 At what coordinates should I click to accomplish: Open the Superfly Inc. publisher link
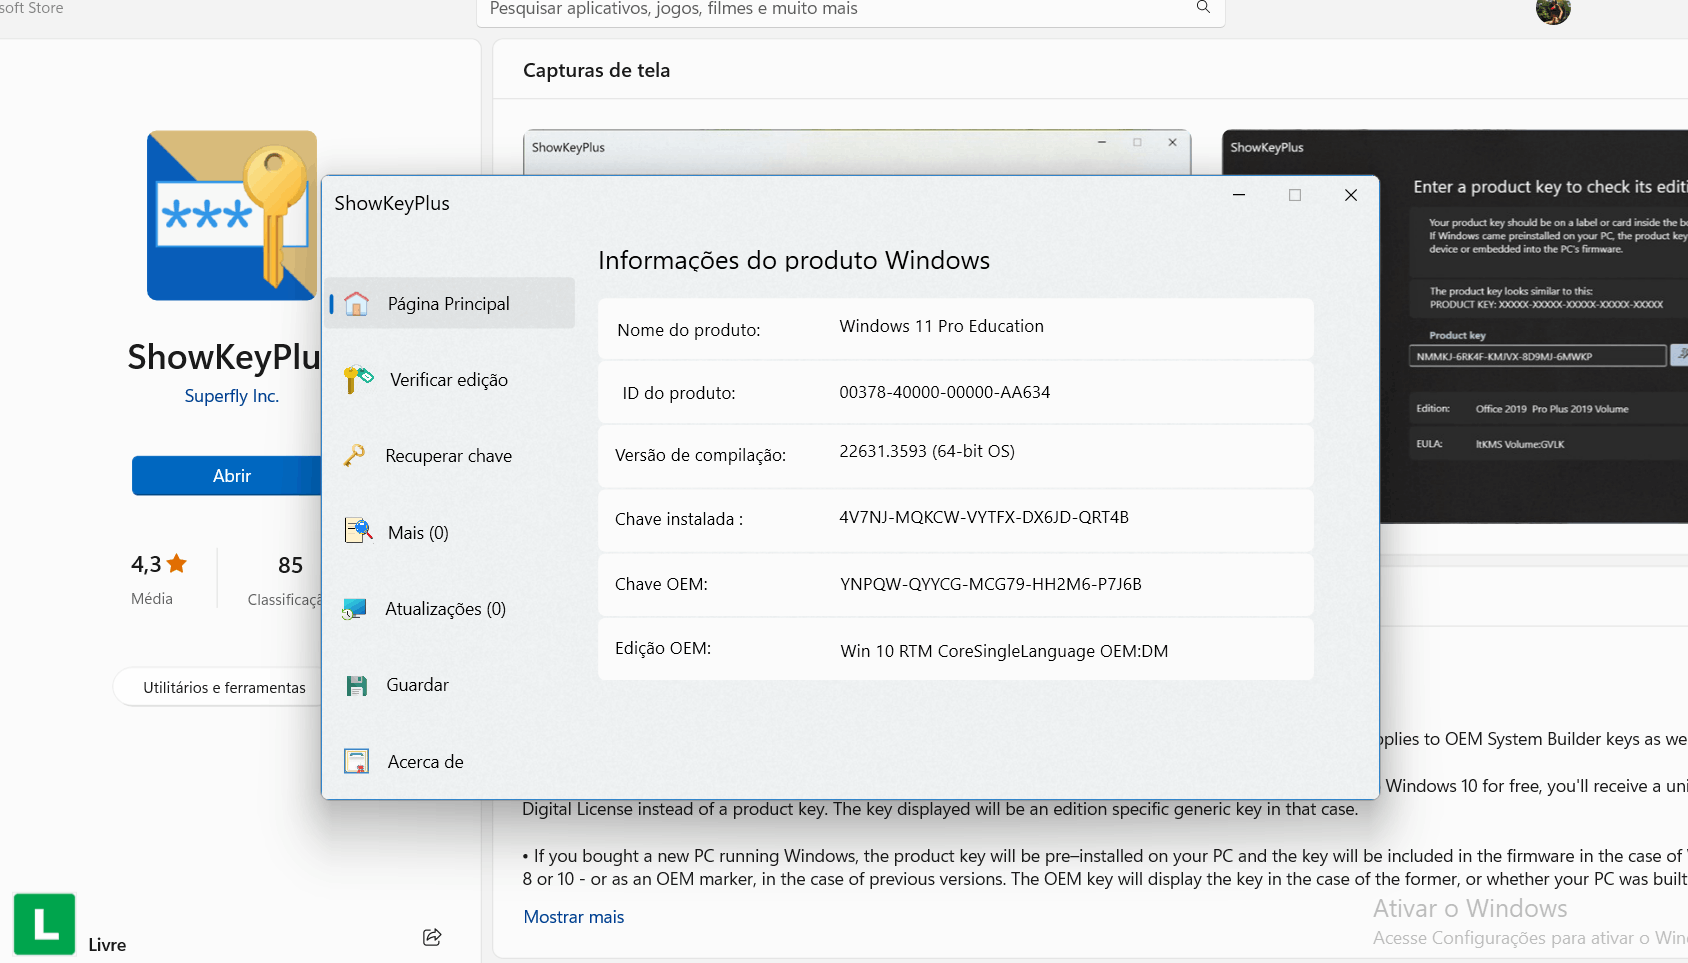click(x=231, y=396)
